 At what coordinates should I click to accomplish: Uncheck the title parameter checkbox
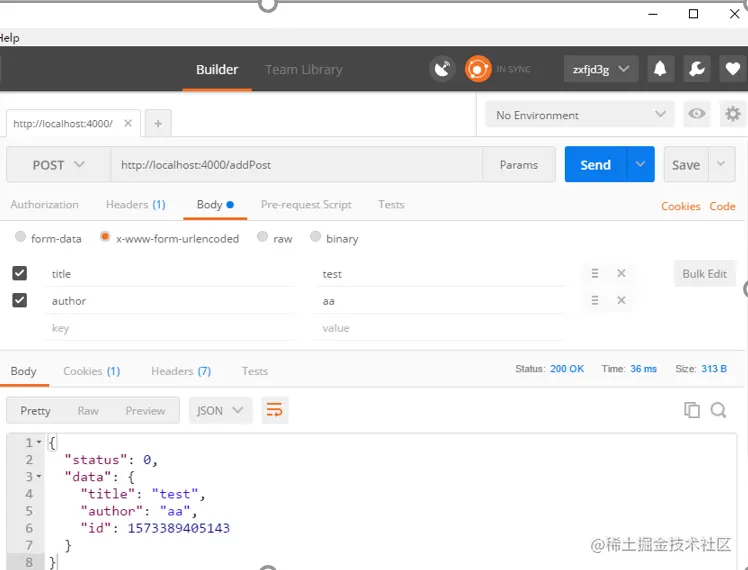20,273
